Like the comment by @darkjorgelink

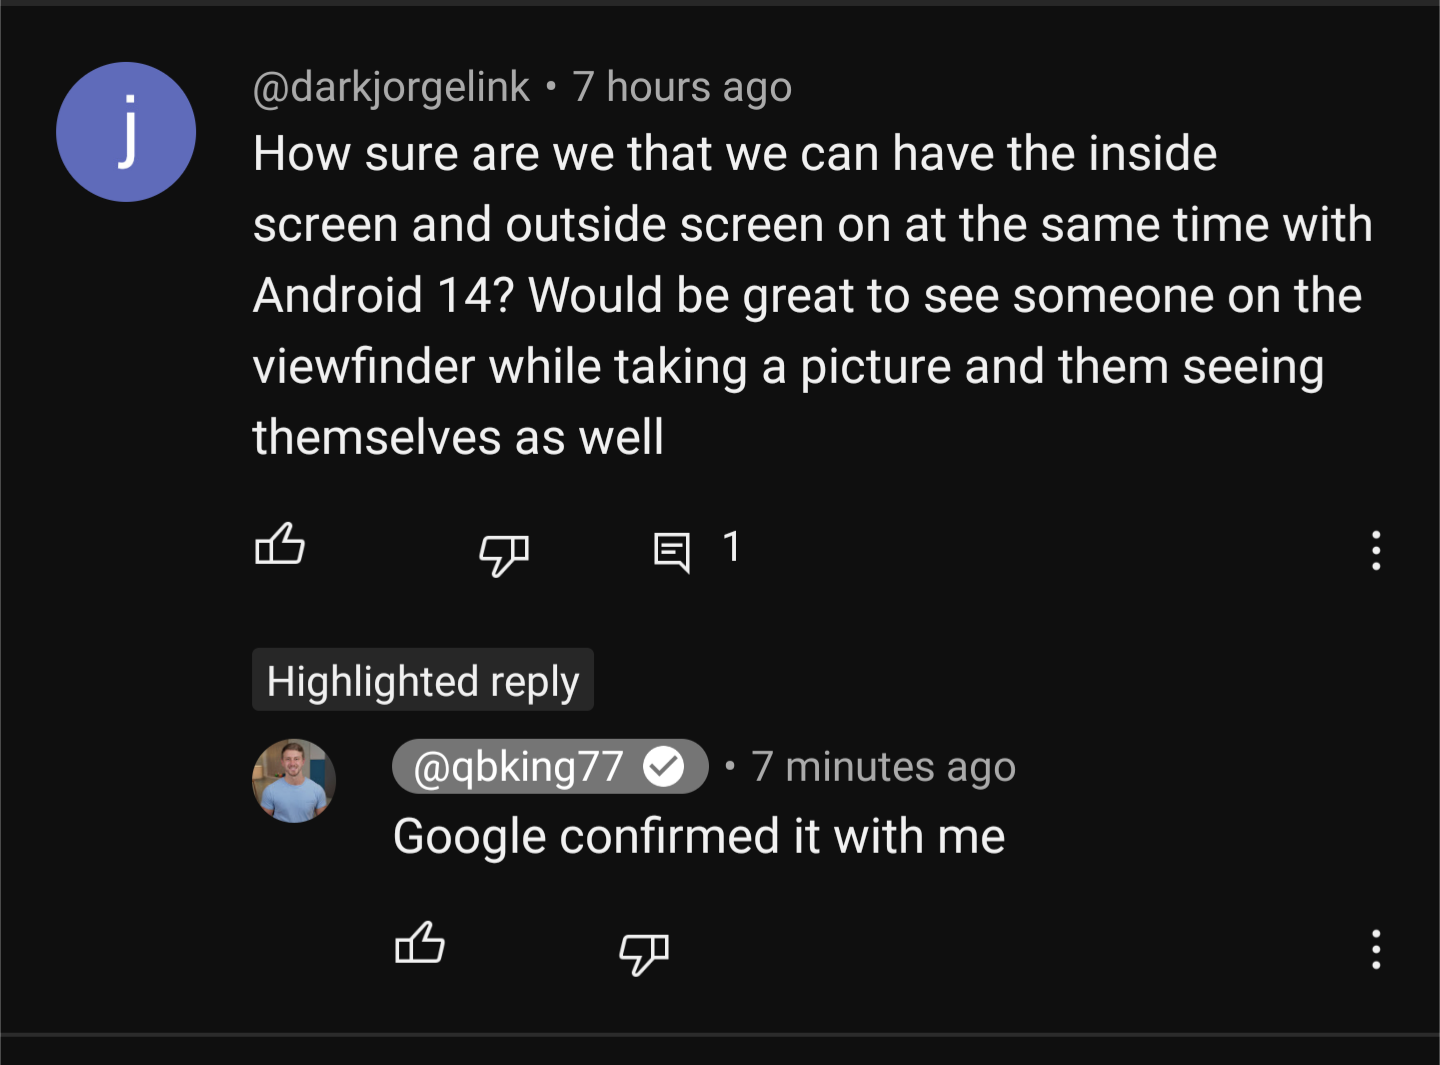point(280,546)
